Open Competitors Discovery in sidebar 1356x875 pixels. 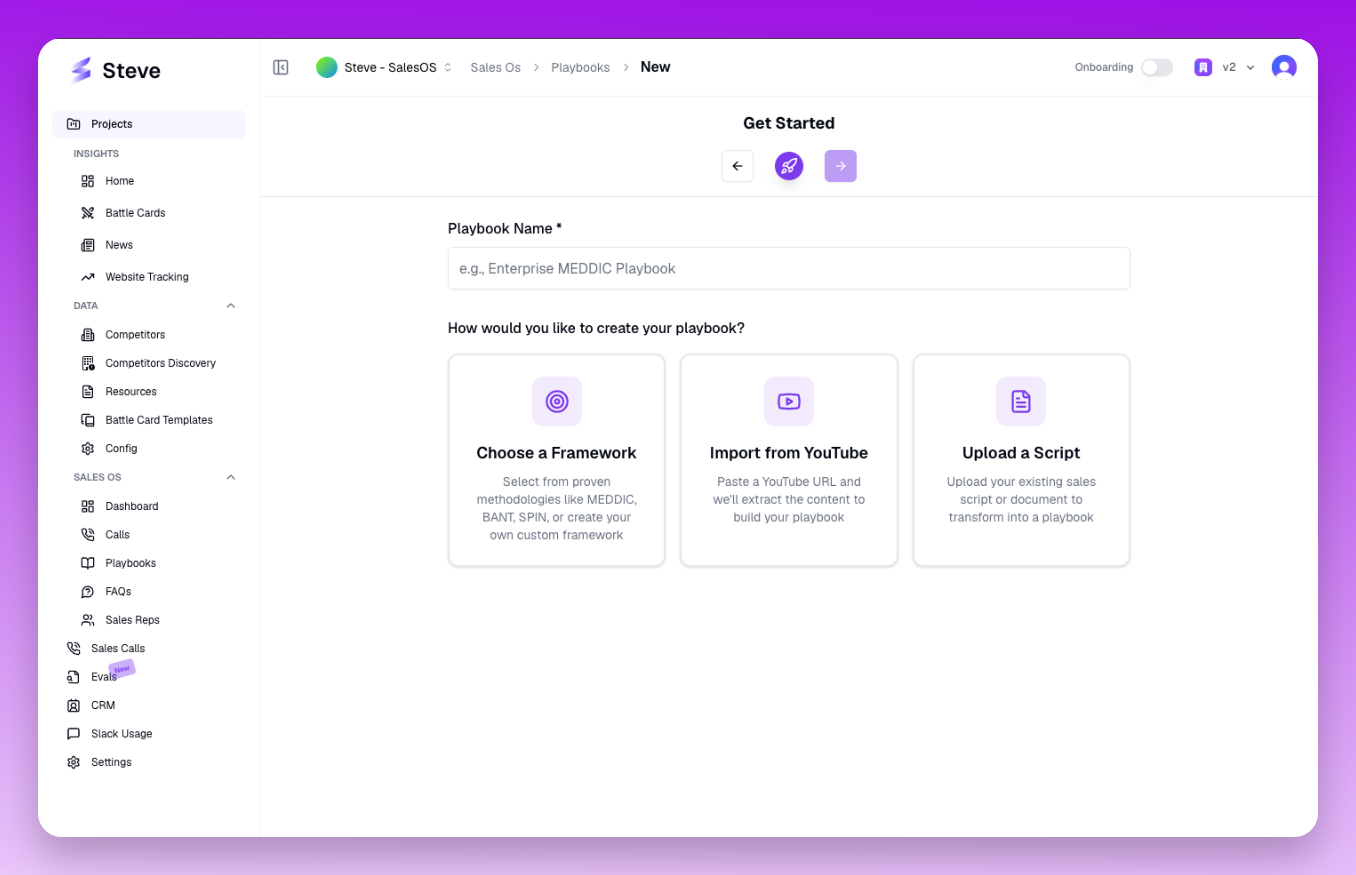[x=160, y=363]
